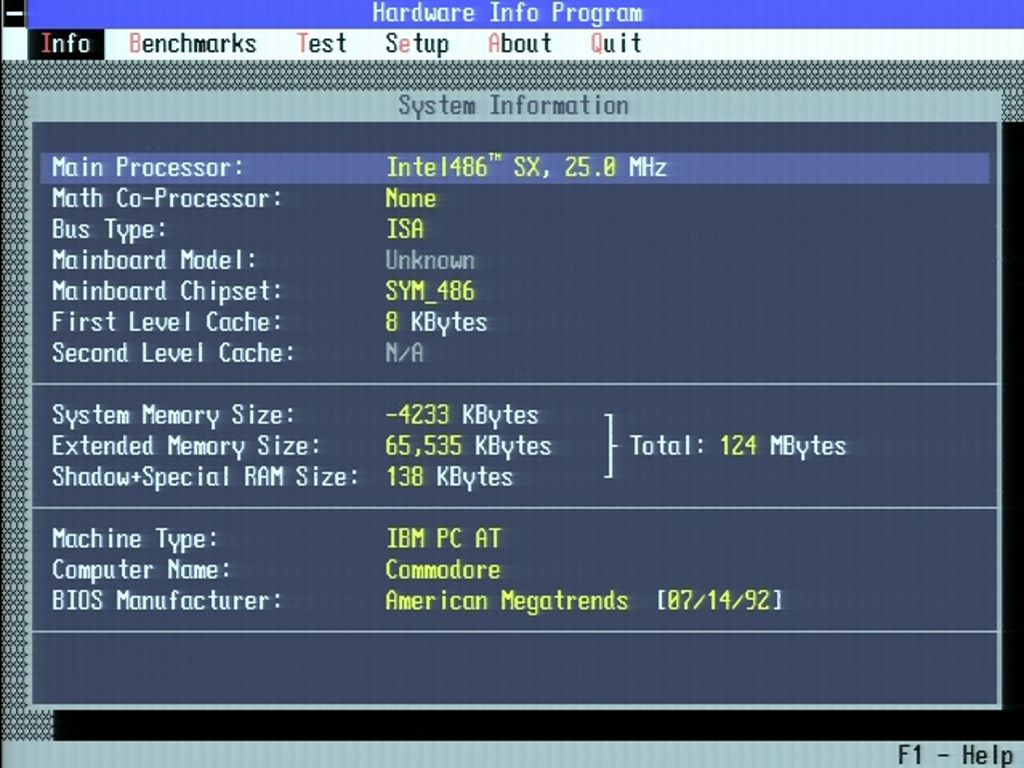Click the -4233 KBytes value
This screenshot has width=1024, height=768.
click(462, 415)
